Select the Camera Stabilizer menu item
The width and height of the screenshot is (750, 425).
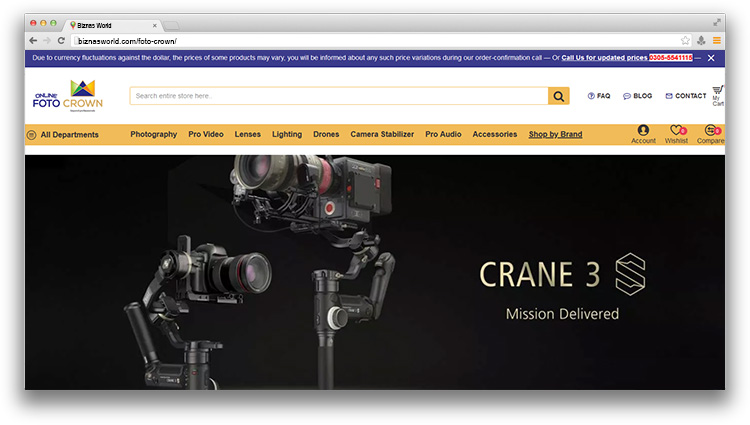(382, 134)
